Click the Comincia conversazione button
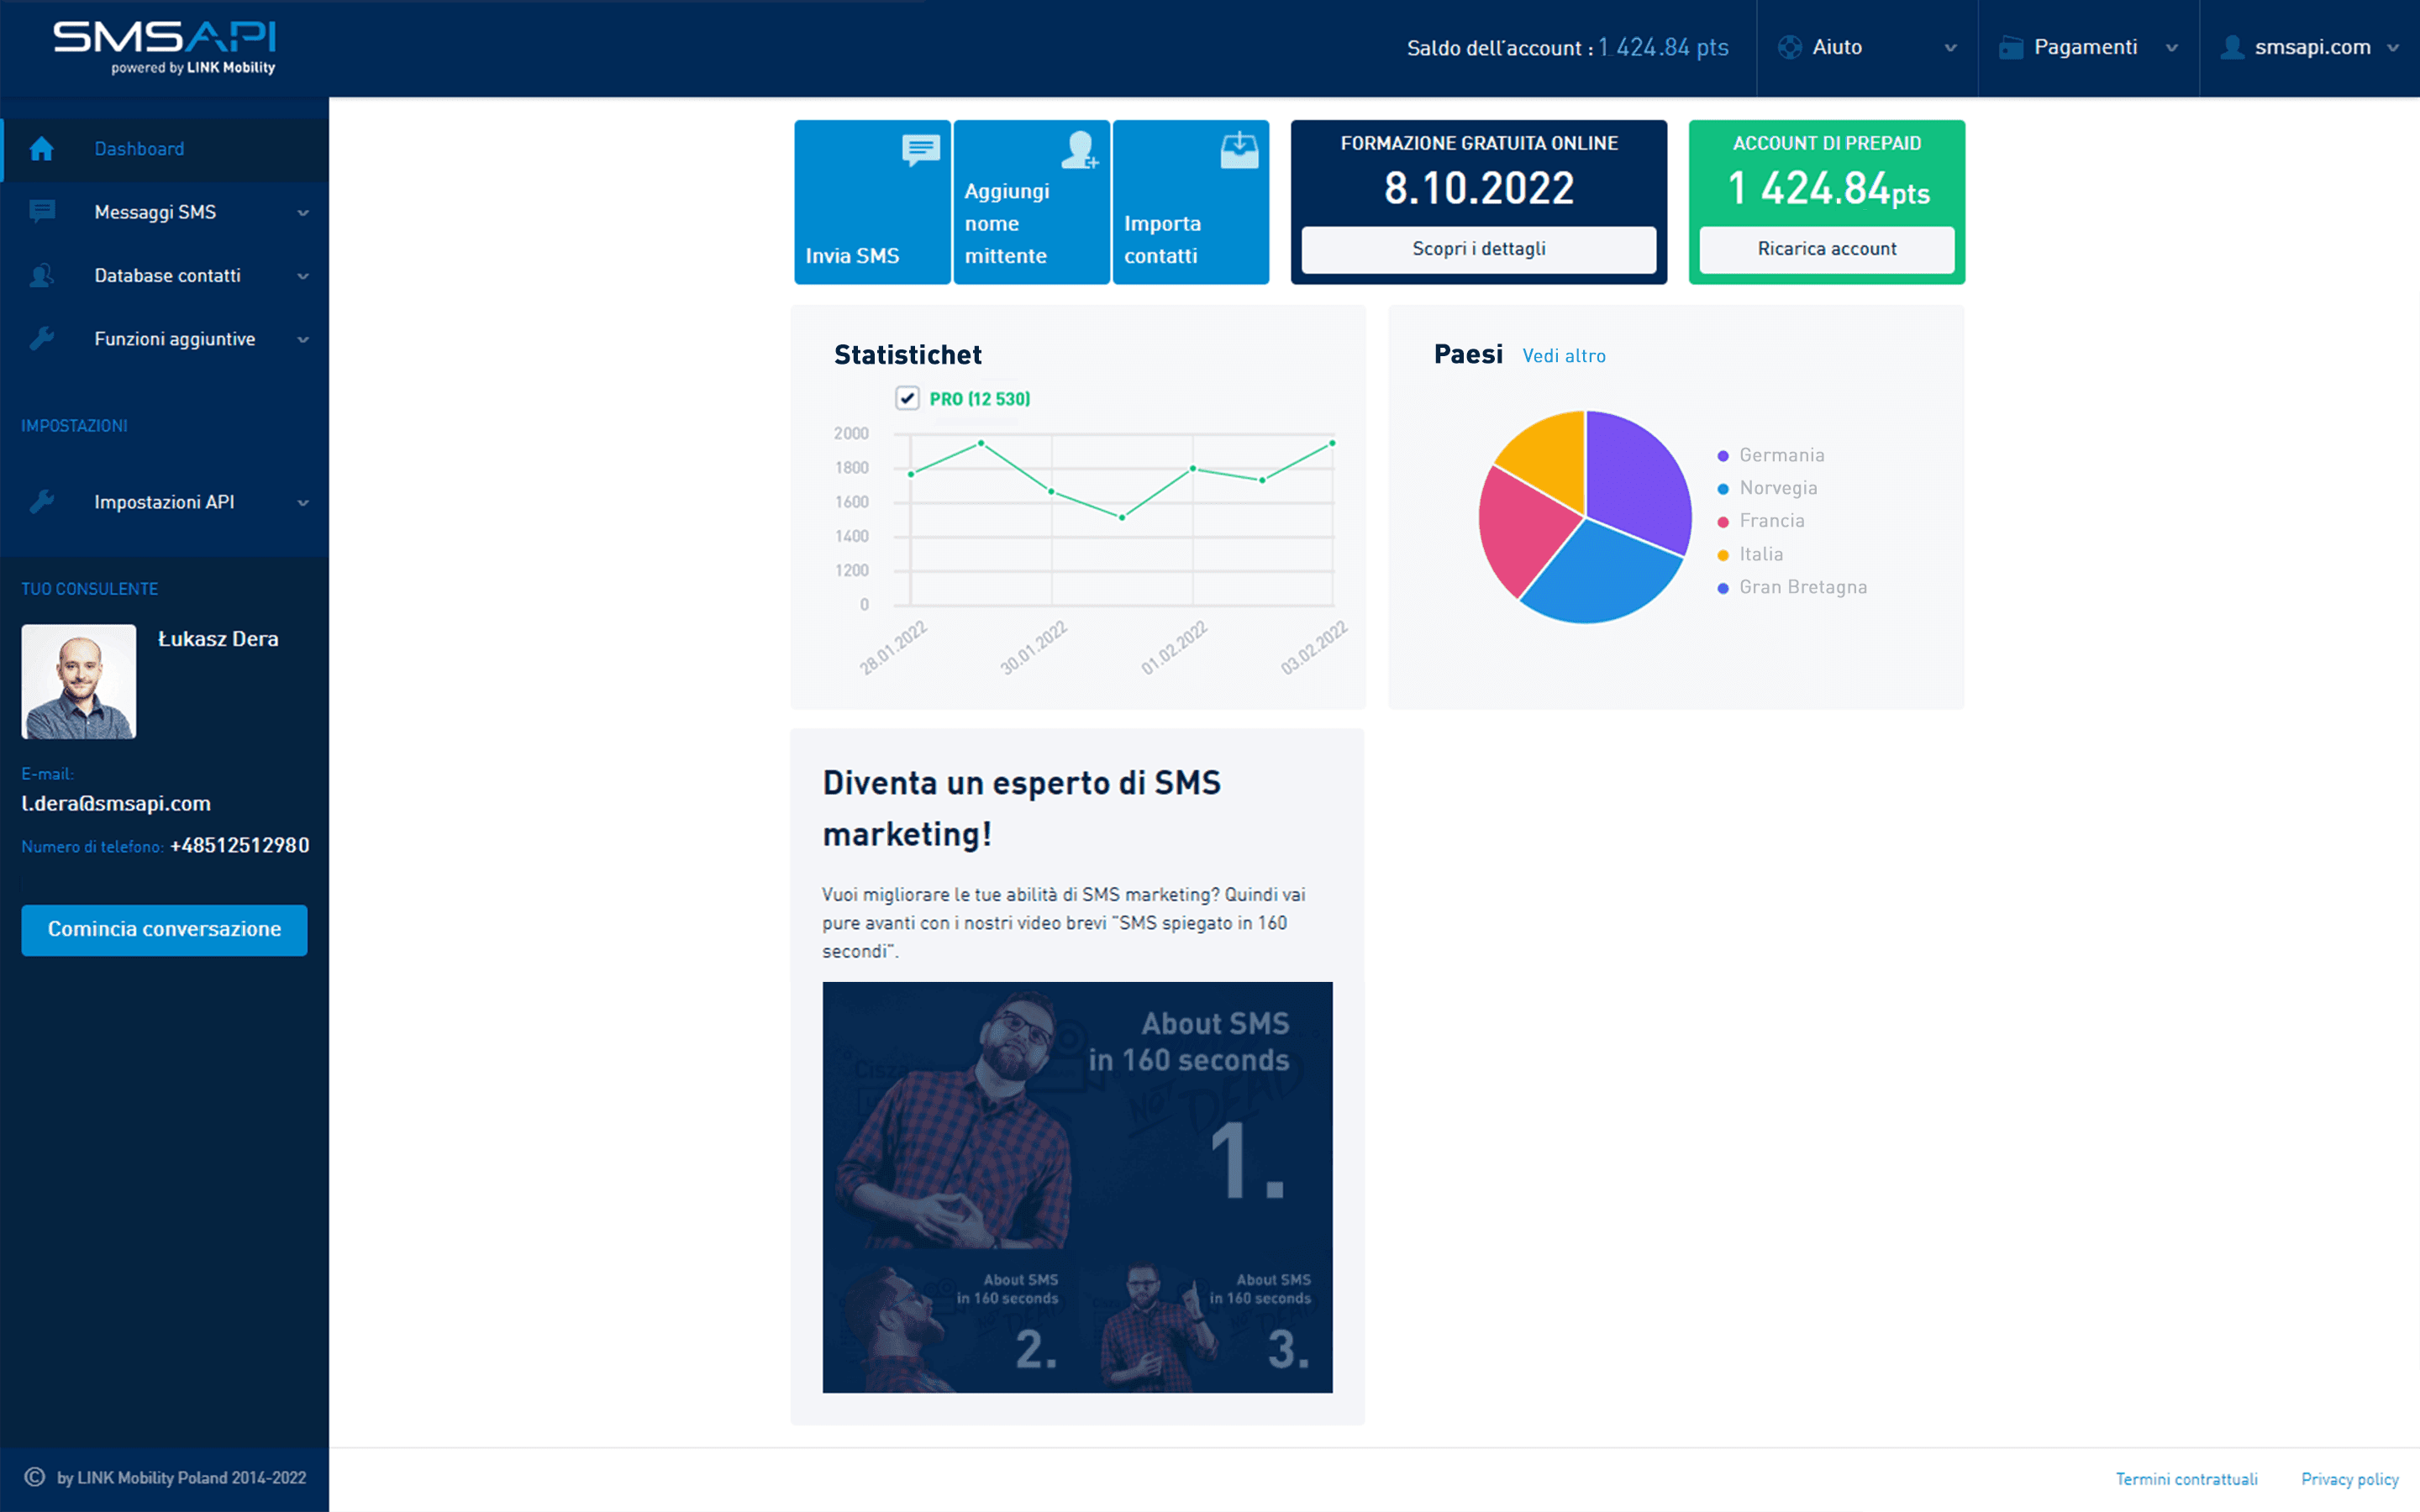 pos(164,929)
